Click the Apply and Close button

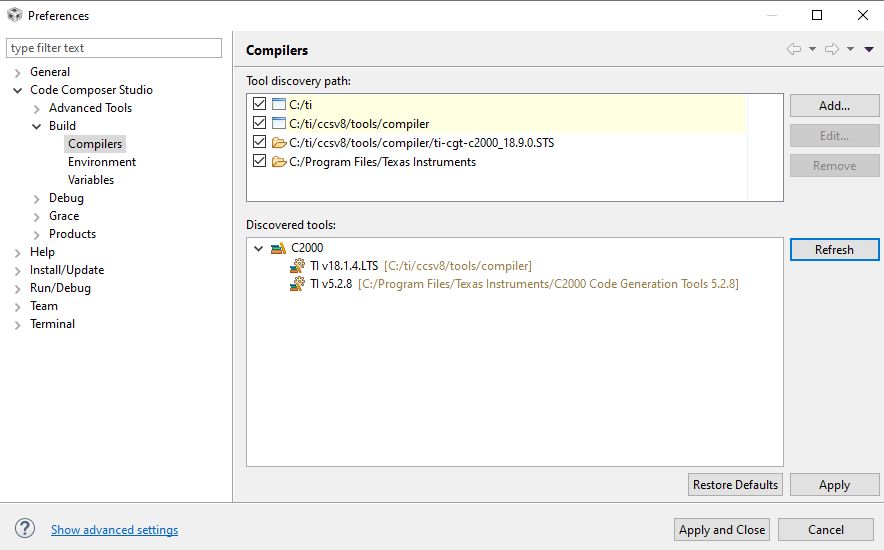[721, 530]
